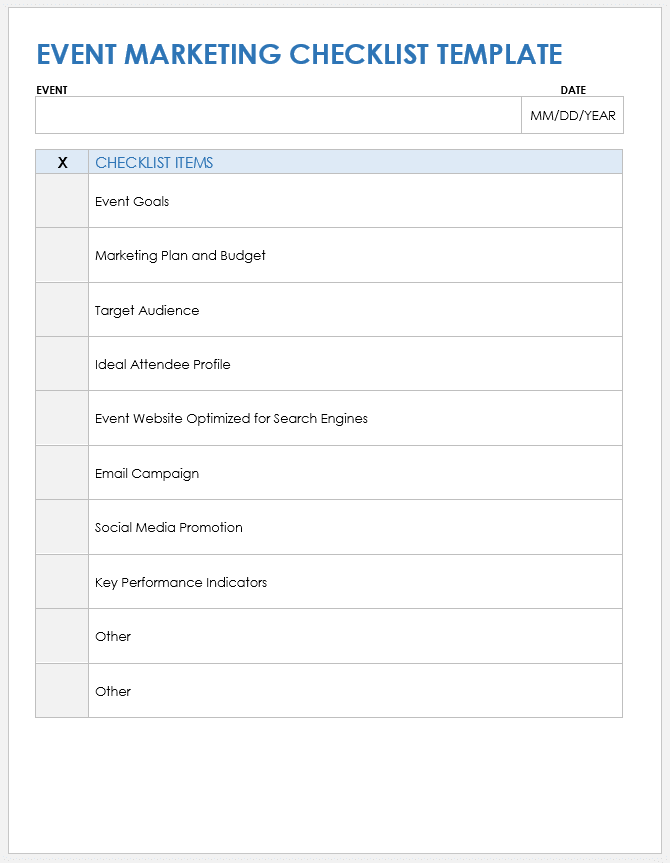Mark the Target Audience checkbox cell
The width and height of the screenshot is (670, 863).
(62, 310)
